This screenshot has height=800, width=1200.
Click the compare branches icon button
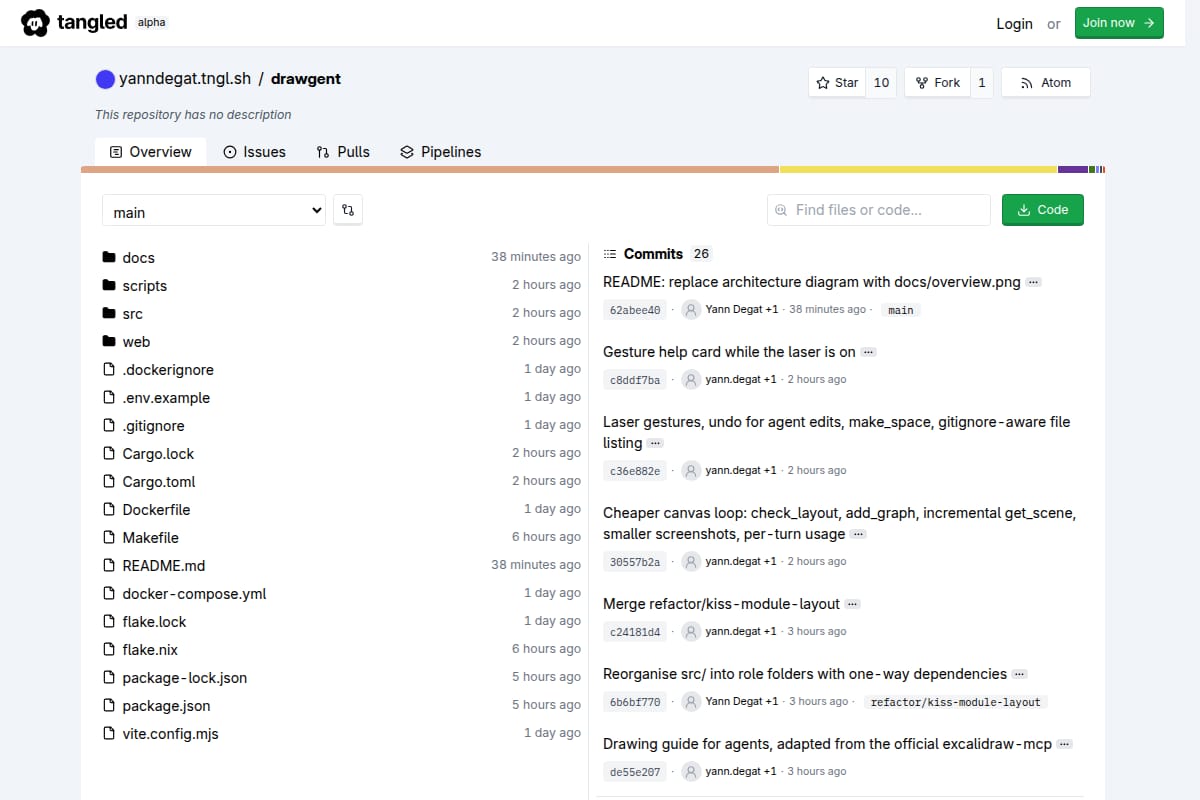point(348,210)
